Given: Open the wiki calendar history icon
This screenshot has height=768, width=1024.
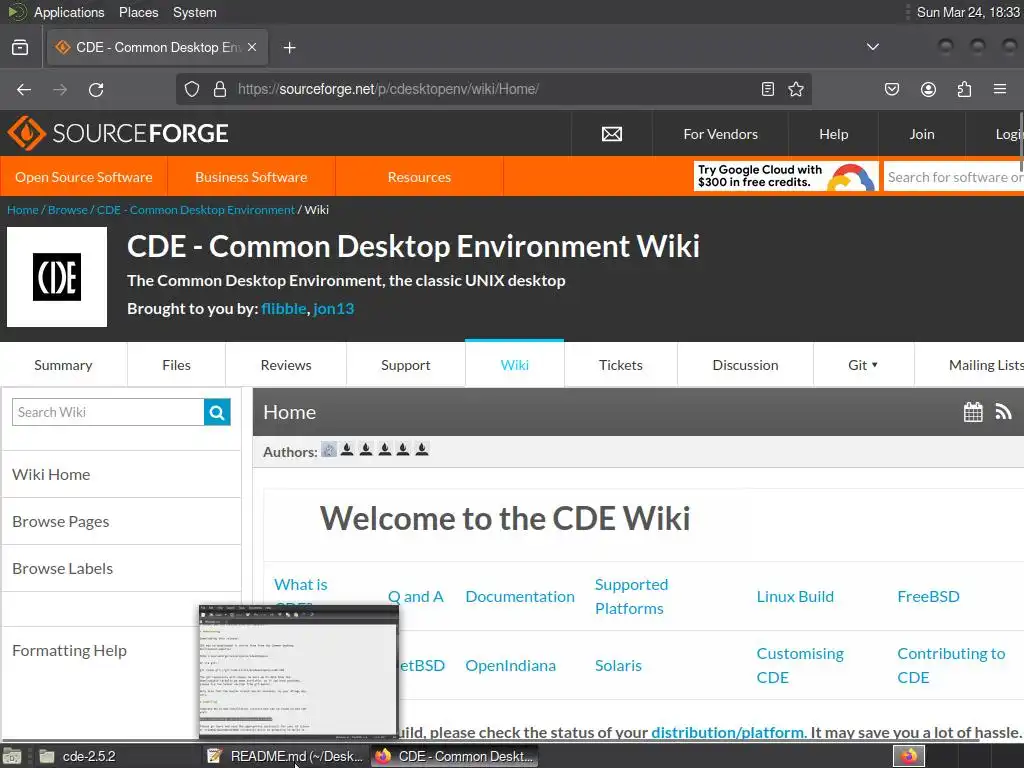Looking at the screenshot, I should [x=973, y=411].
